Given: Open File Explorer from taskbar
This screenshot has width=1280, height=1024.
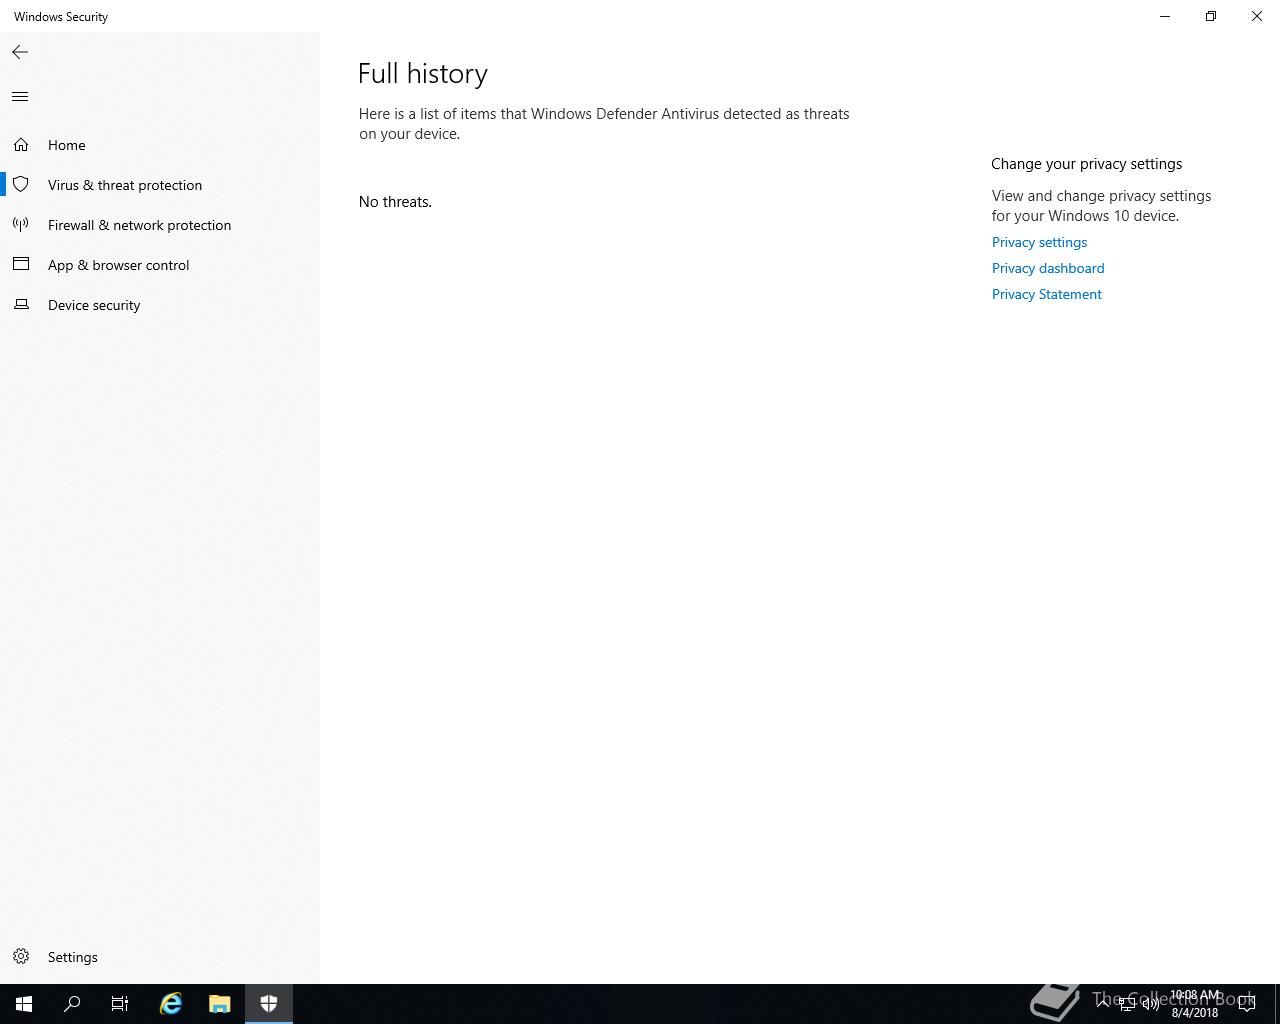Looking at the screenshot, I should point(220,1004).
